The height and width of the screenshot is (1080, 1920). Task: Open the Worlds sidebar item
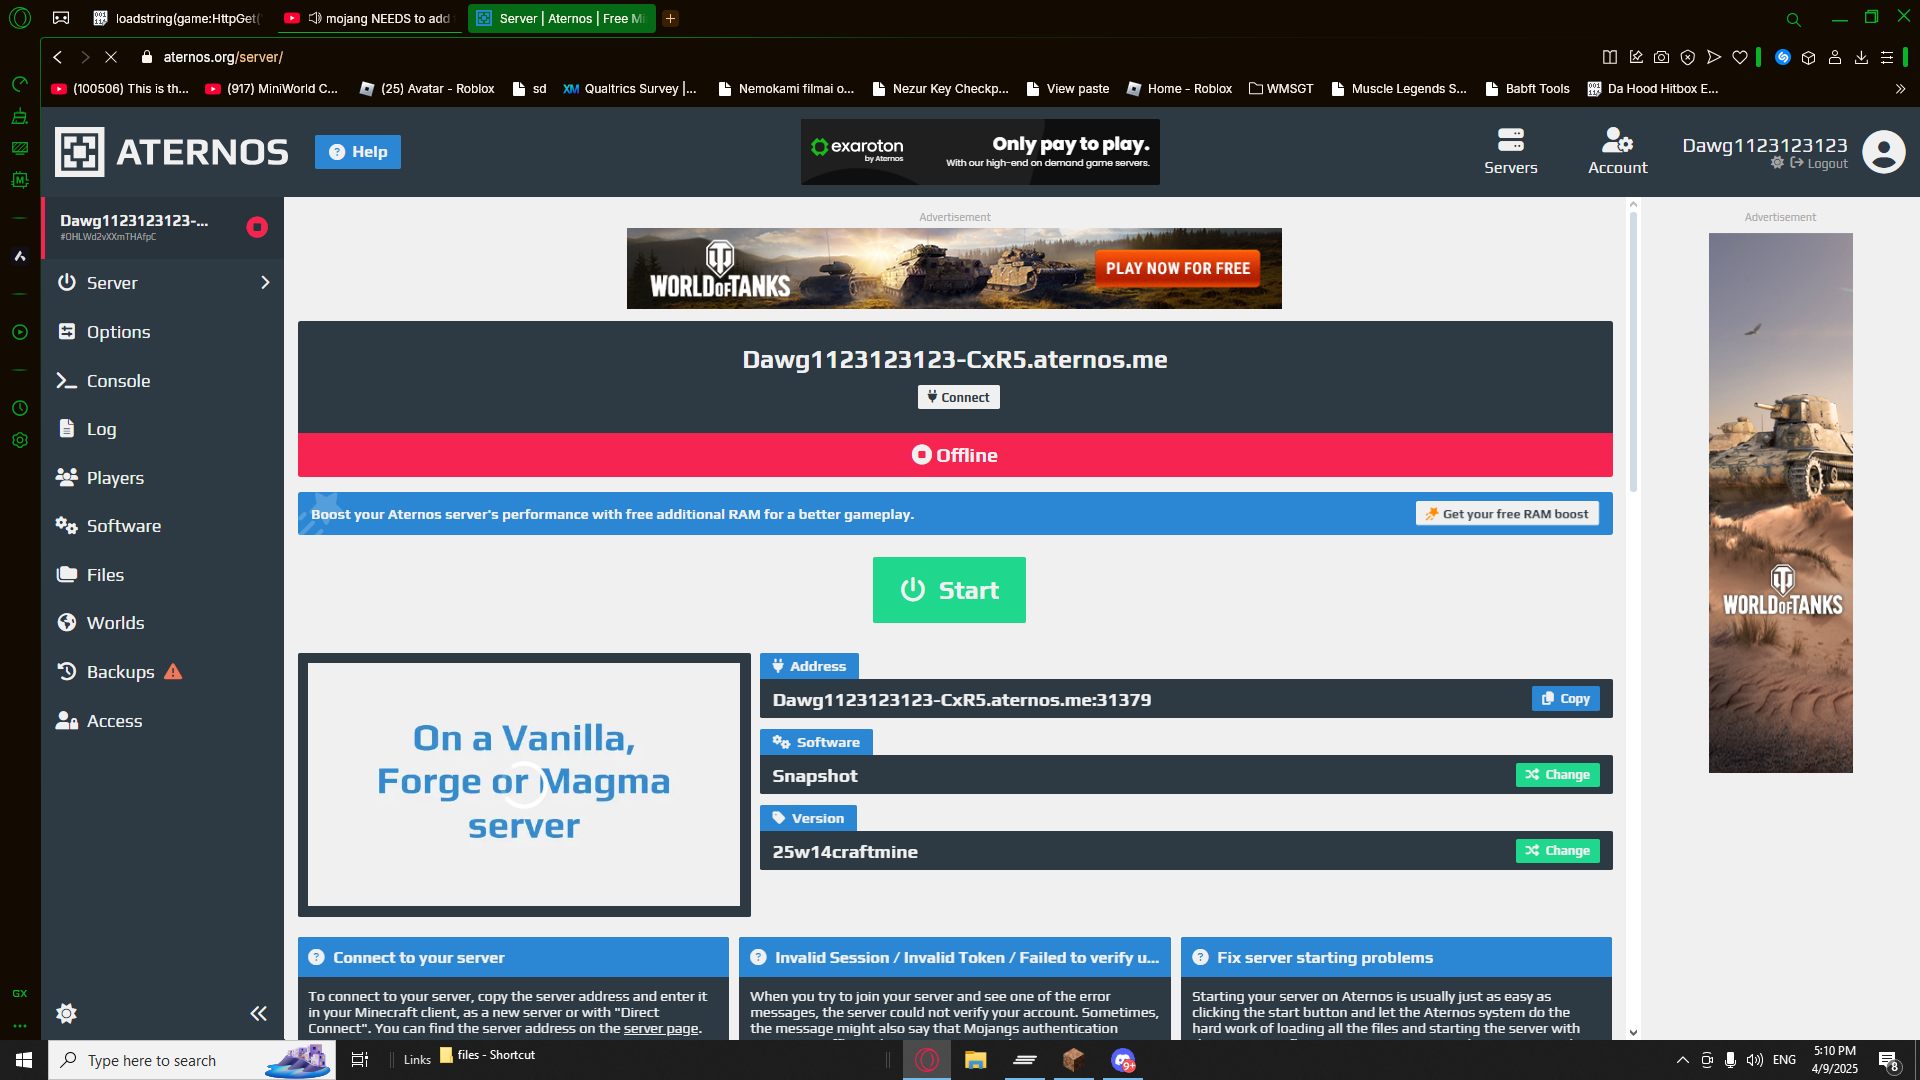coord(163,623)
